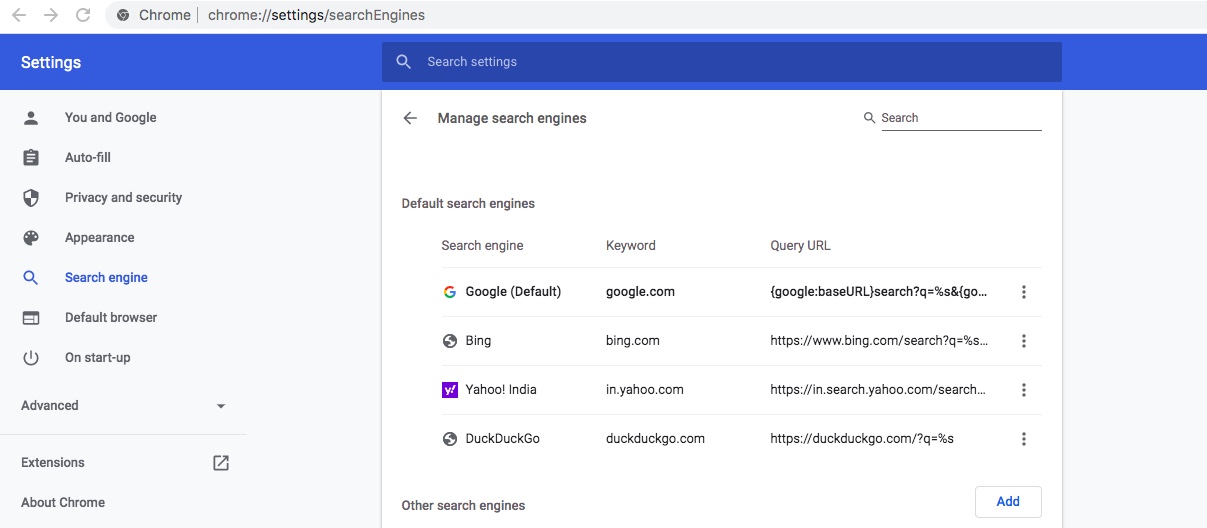Click the 'duckduckgo.com' keyword
This screenshot has width=1207, height=528.
tap(655, 439)
